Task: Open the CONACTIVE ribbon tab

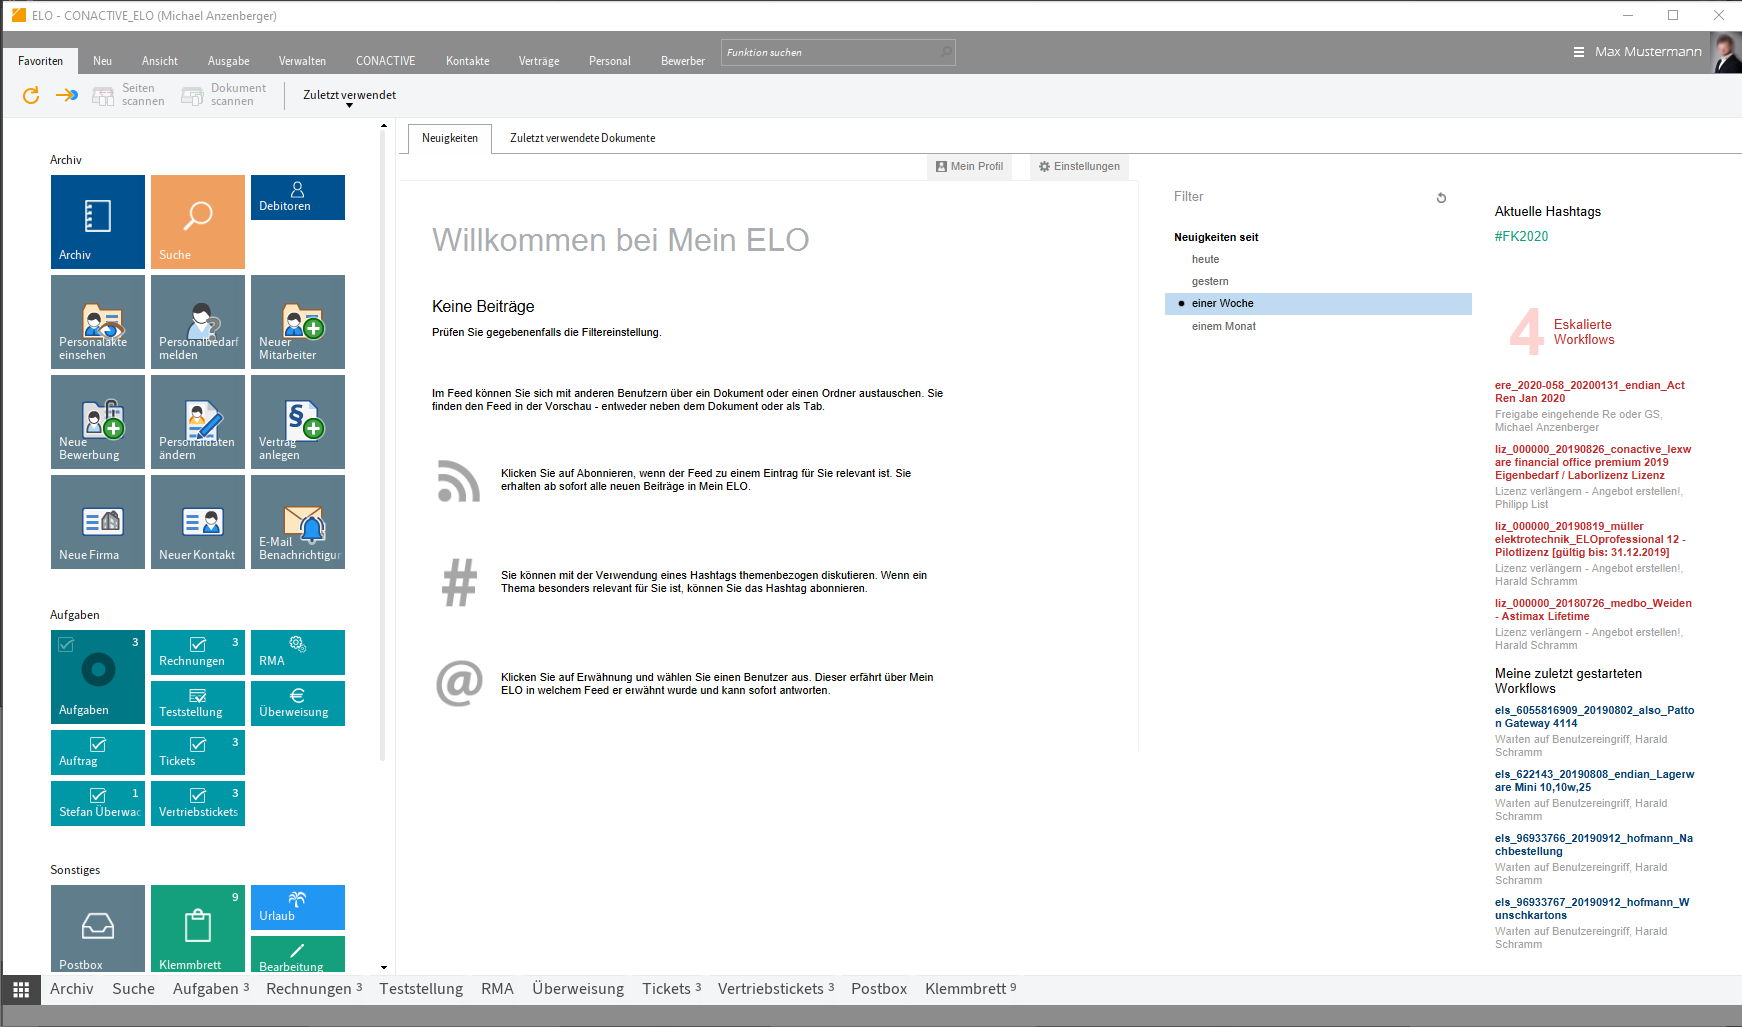Action: point(385,61)
